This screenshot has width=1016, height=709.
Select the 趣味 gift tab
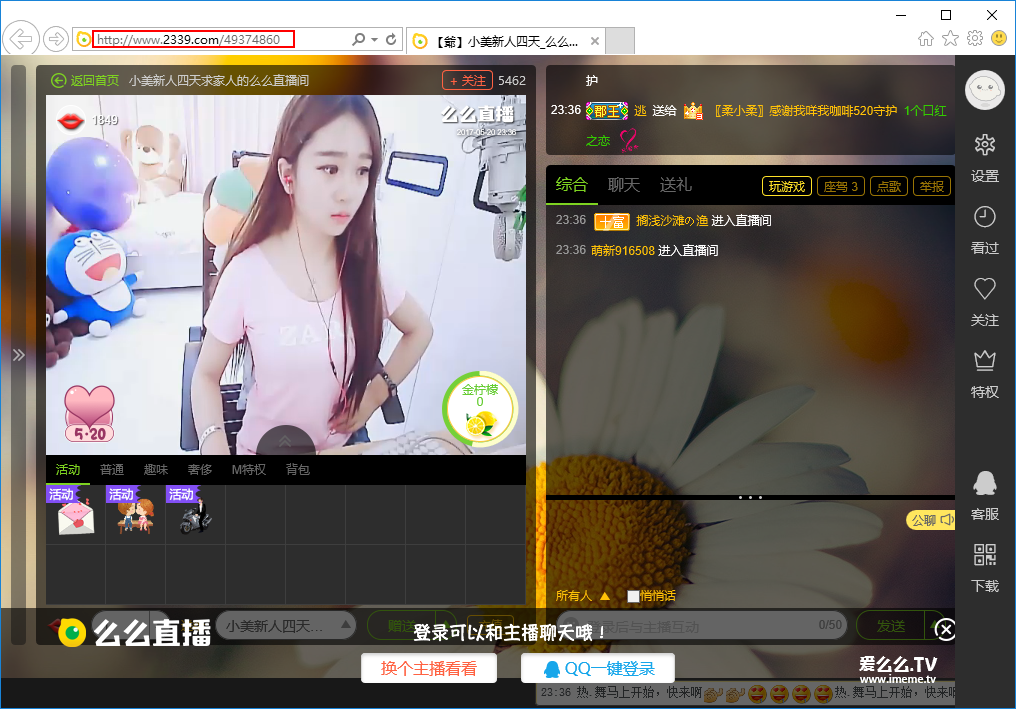(x=156, y=469)
